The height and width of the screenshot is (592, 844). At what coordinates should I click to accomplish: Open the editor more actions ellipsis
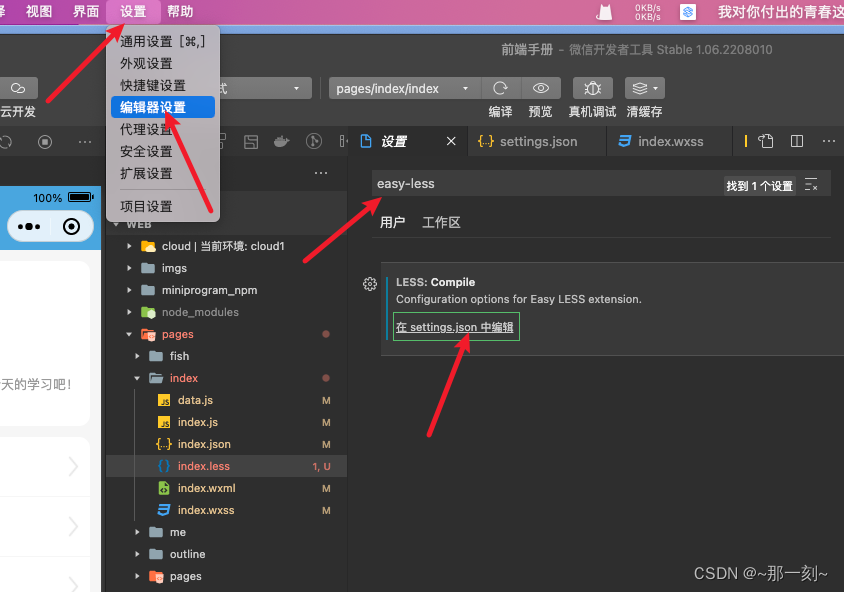pyautogui.click(x=828, y=141)
